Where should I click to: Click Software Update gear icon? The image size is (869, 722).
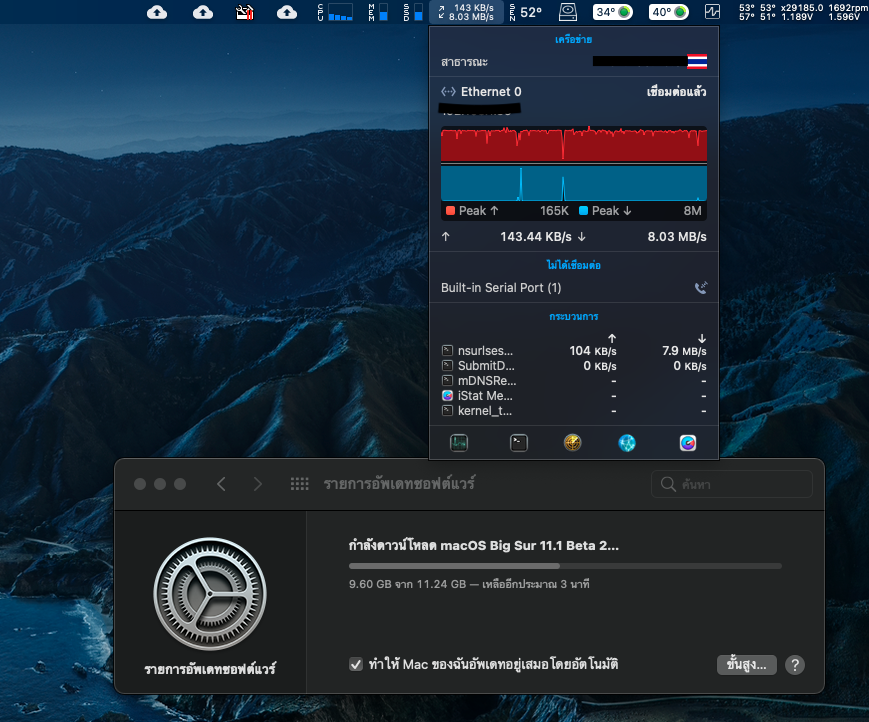[x=210, y=593]
